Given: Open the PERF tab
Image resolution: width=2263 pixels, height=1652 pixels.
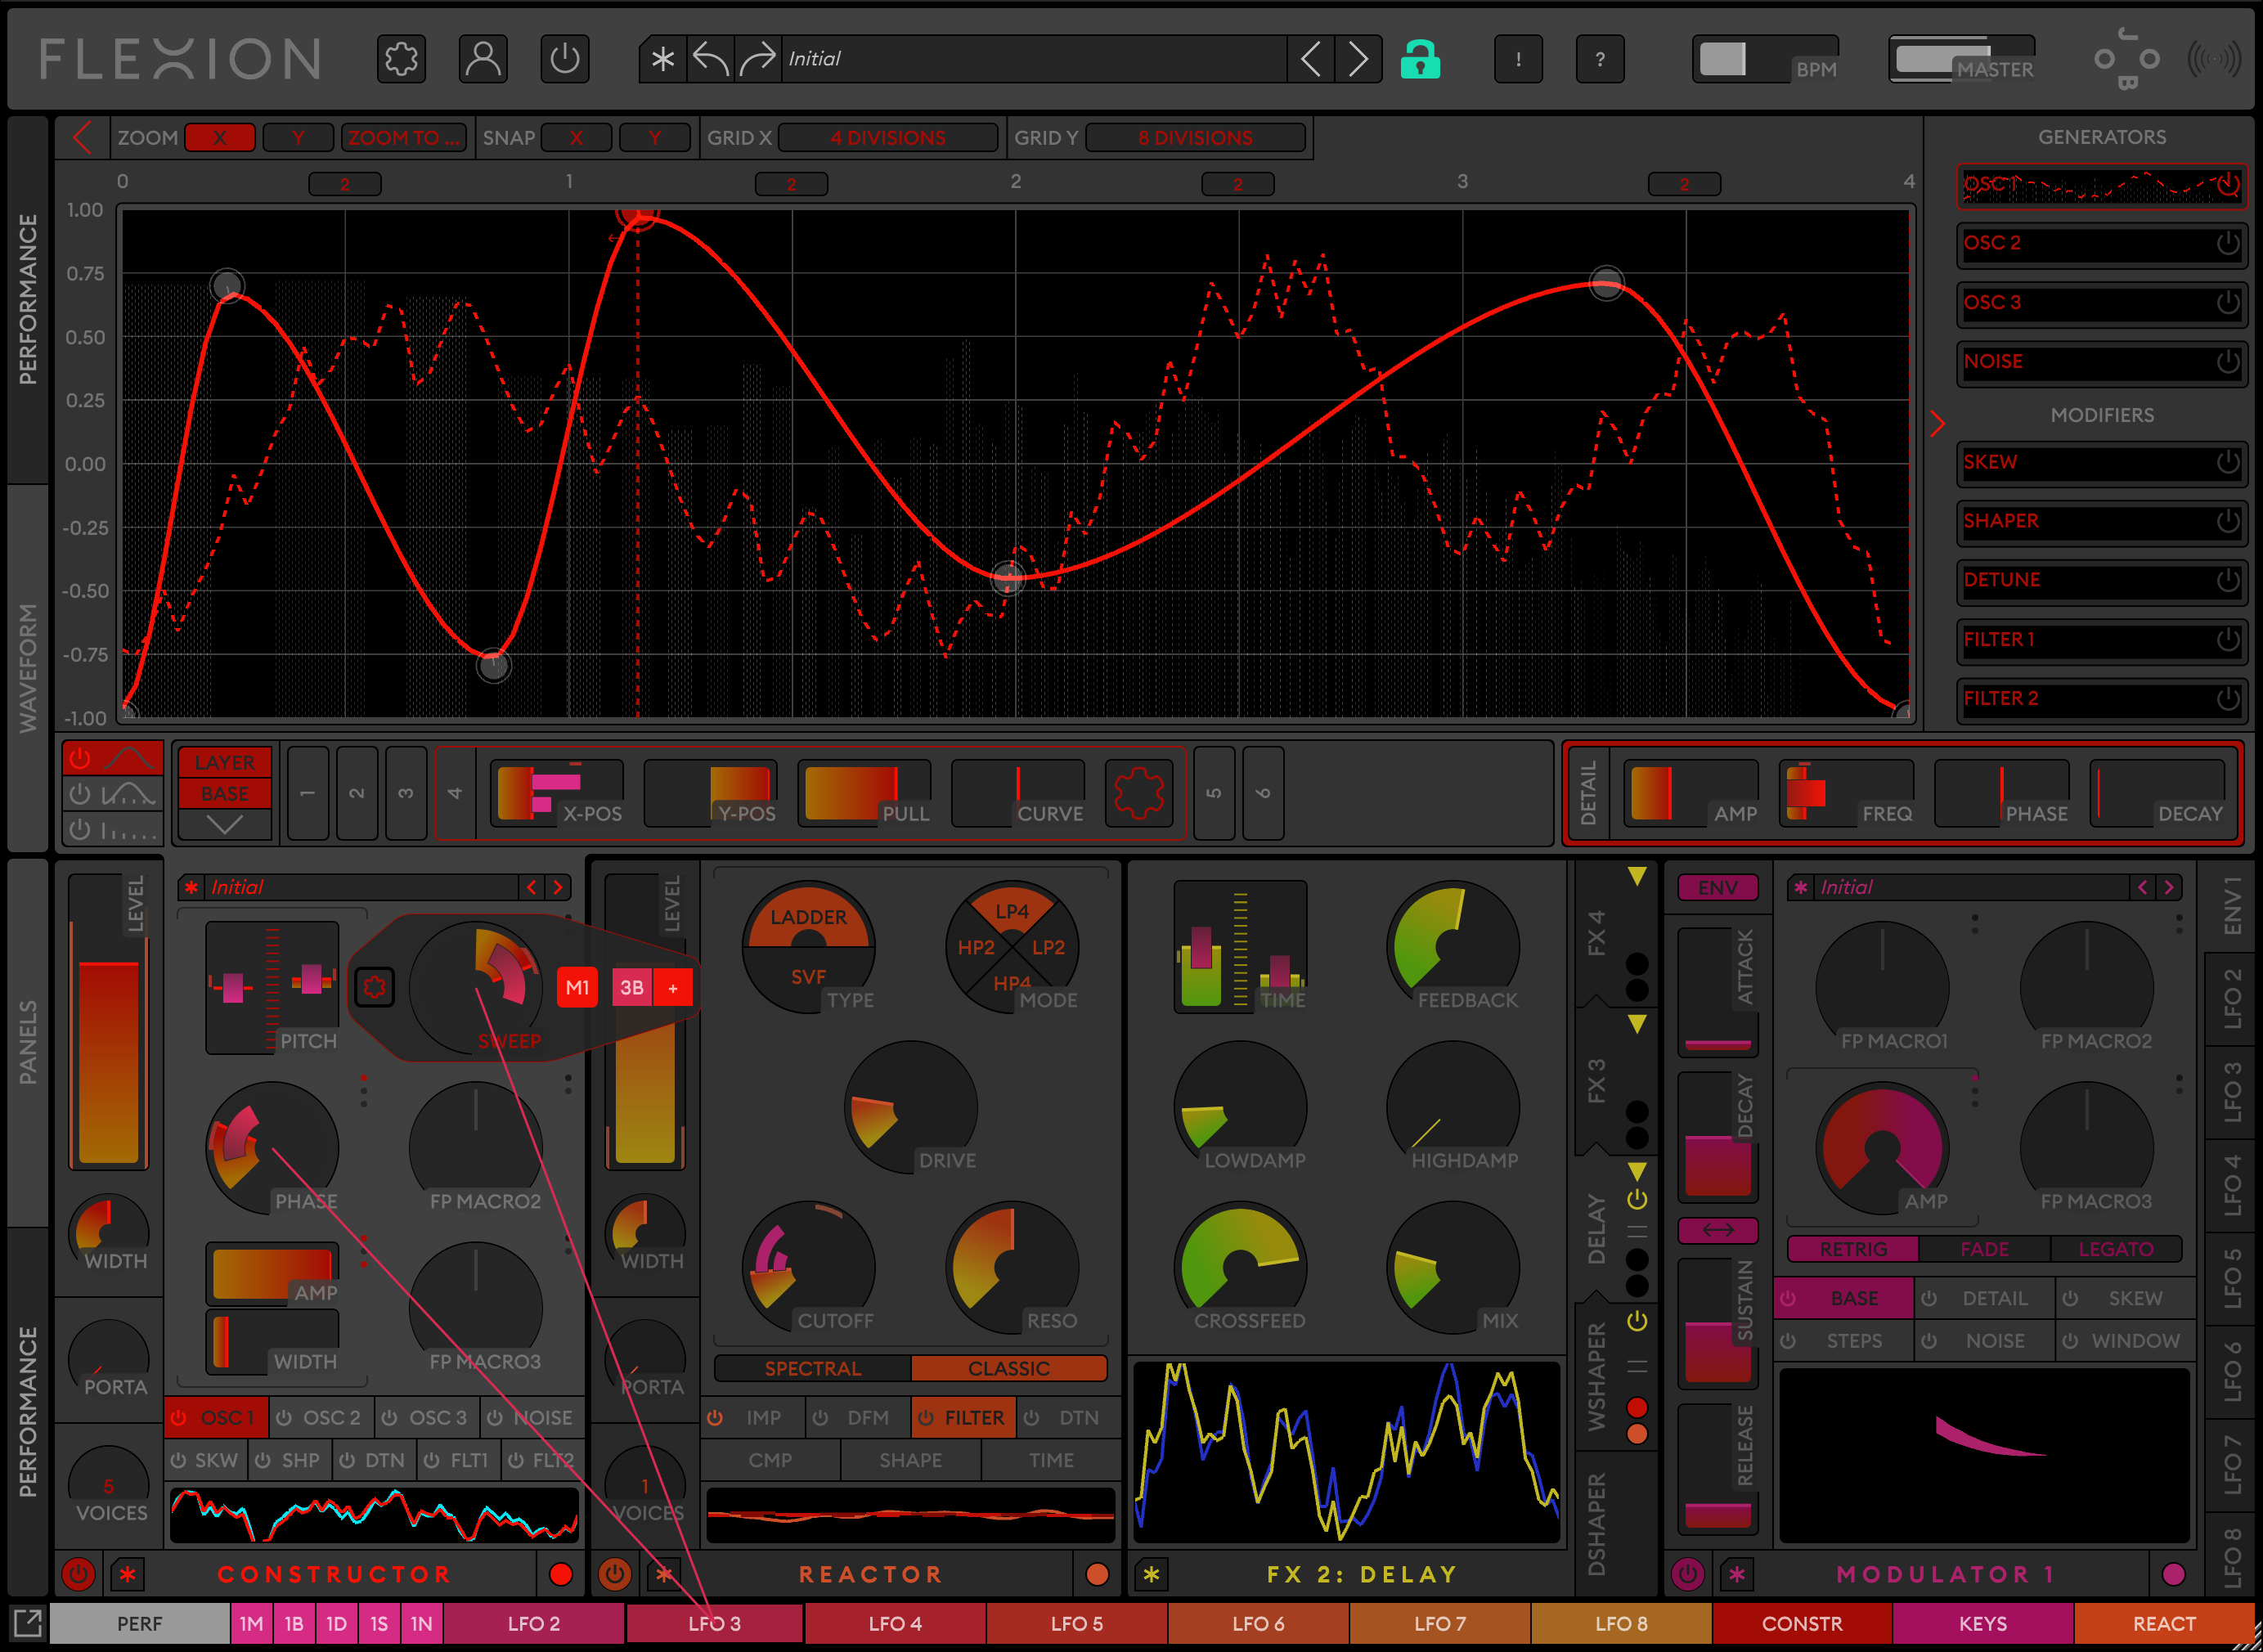Looking at the screenshot, I should pos(139,1623).
